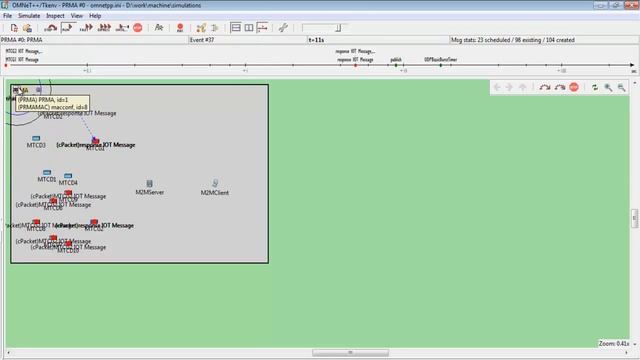Click the canvas Back arrow icon
The height and width of the screenshot is (360, 640).
(497, 87)
